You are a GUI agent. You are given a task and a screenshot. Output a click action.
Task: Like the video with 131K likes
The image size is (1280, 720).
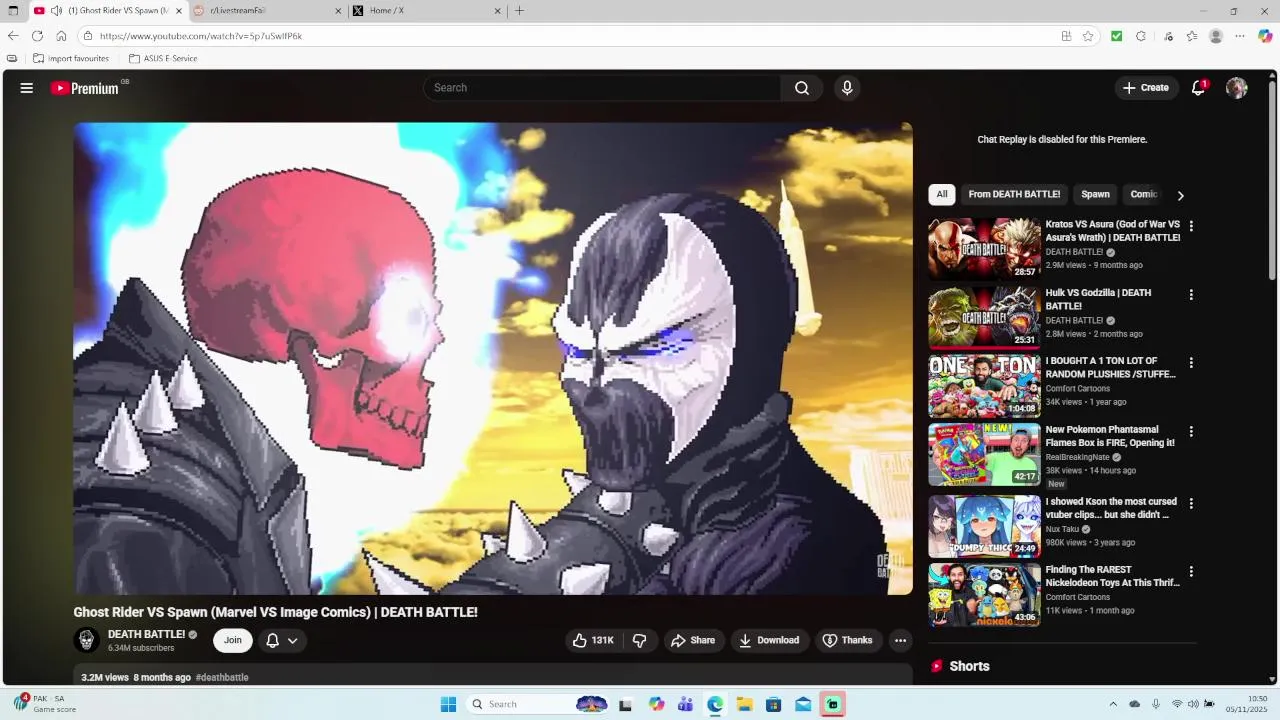coord(592,640)
